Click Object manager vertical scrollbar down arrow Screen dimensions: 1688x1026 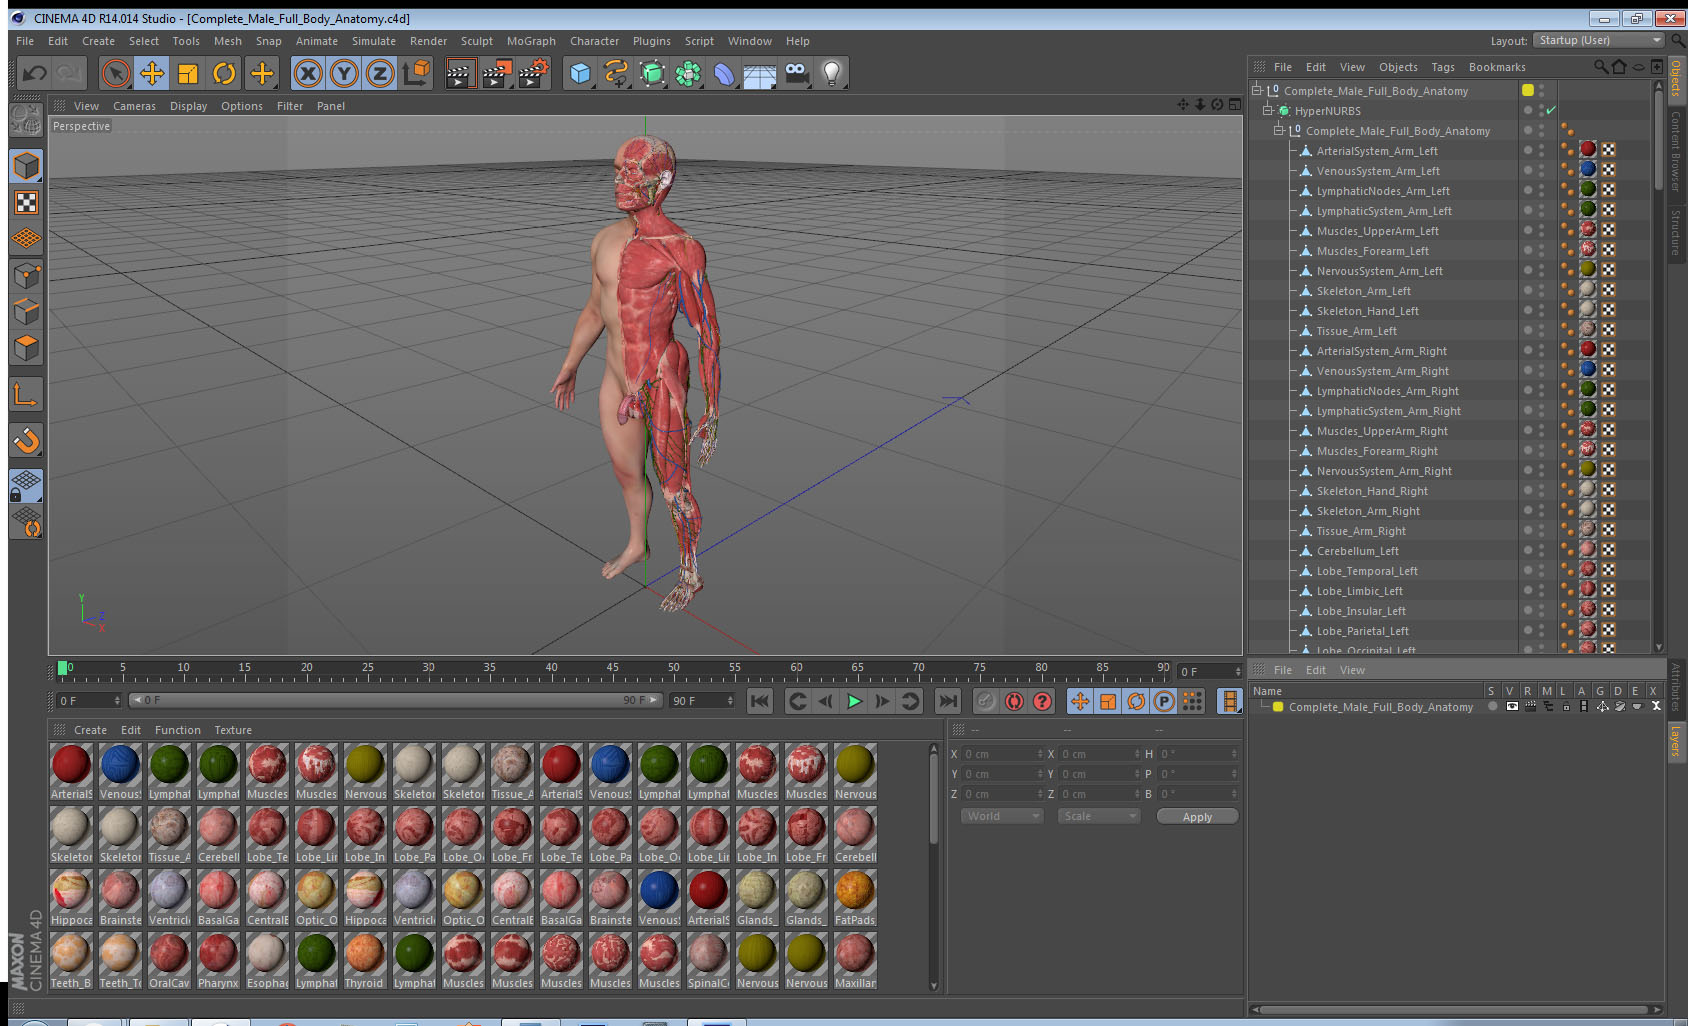tap(1659, 647)
